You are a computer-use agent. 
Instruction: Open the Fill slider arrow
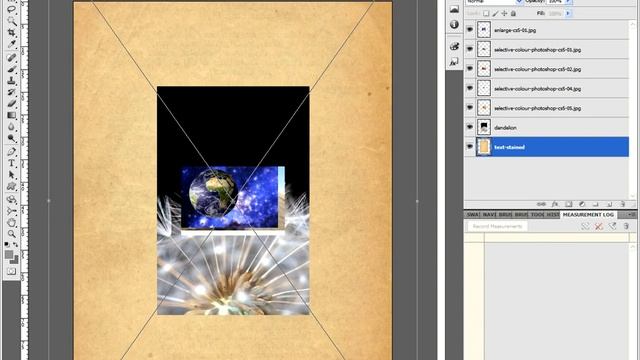point(568,13)
